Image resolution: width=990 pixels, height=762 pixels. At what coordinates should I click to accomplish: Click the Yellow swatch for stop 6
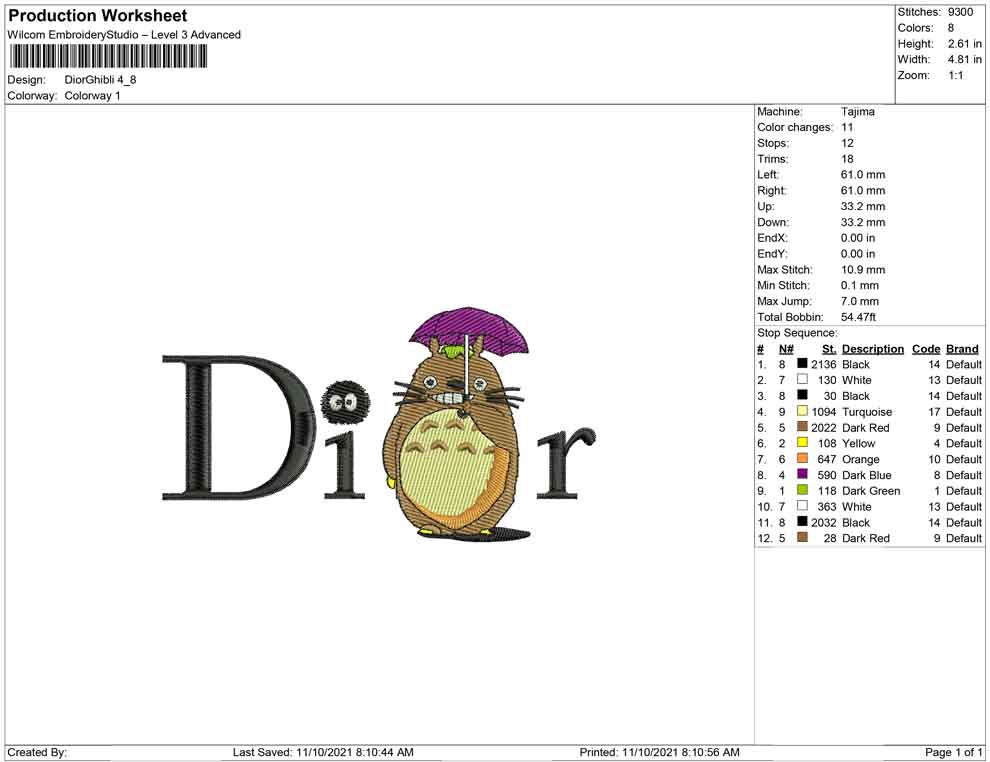pos(802,443)
